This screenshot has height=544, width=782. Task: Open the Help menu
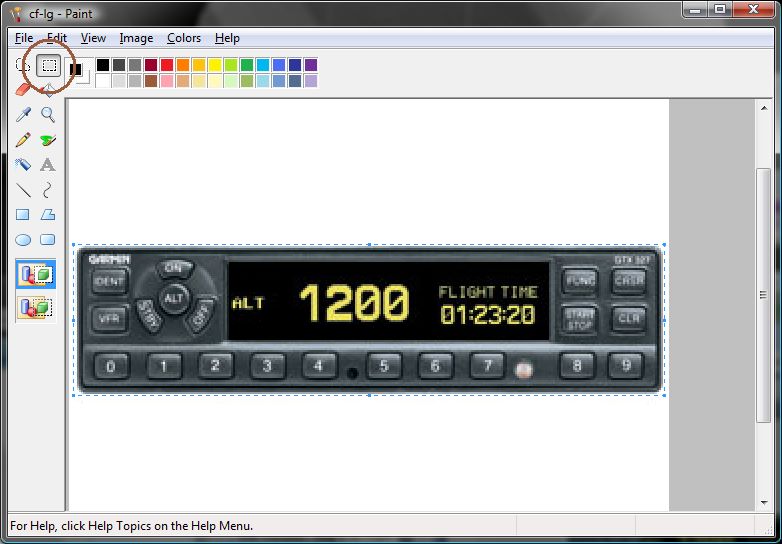pos(227,38)
